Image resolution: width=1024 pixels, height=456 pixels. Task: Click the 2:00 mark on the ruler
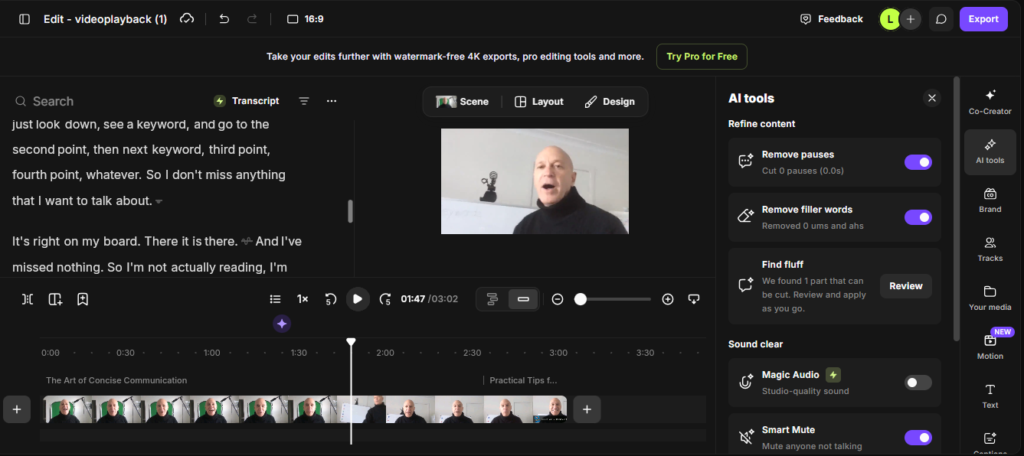point(385,353)
